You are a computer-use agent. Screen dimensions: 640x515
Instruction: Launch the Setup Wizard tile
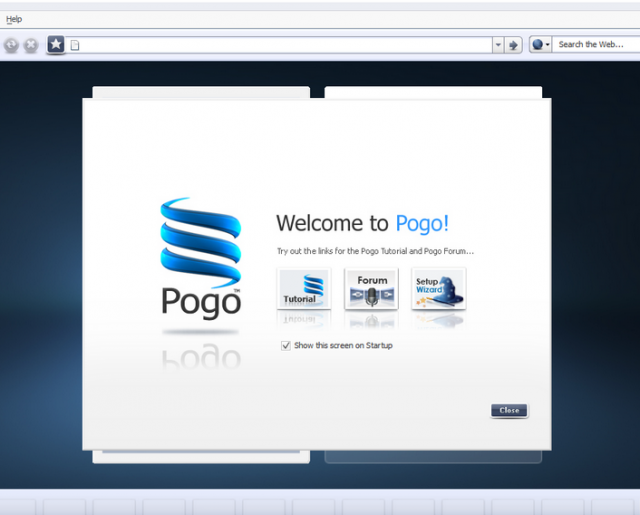click(x=439, y=289)
